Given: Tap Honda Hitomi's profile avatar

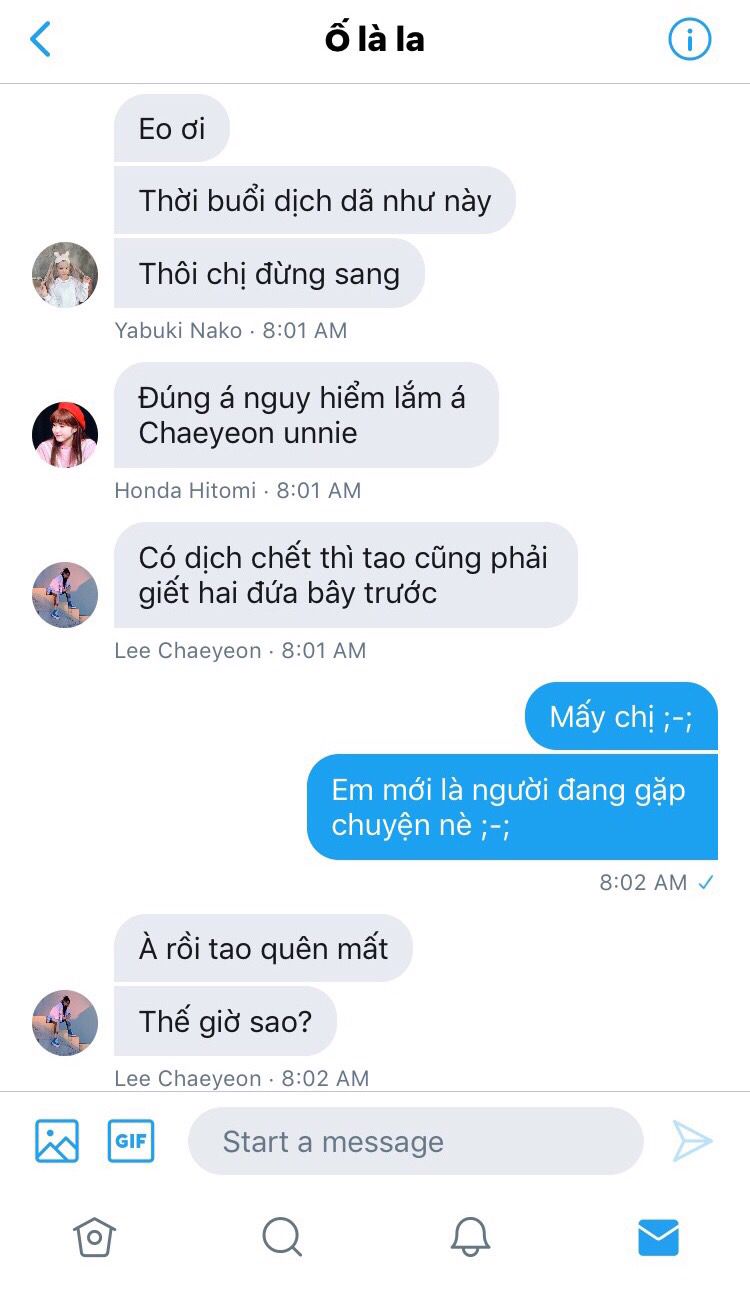Looking at the screenshot, I should 65,434.
